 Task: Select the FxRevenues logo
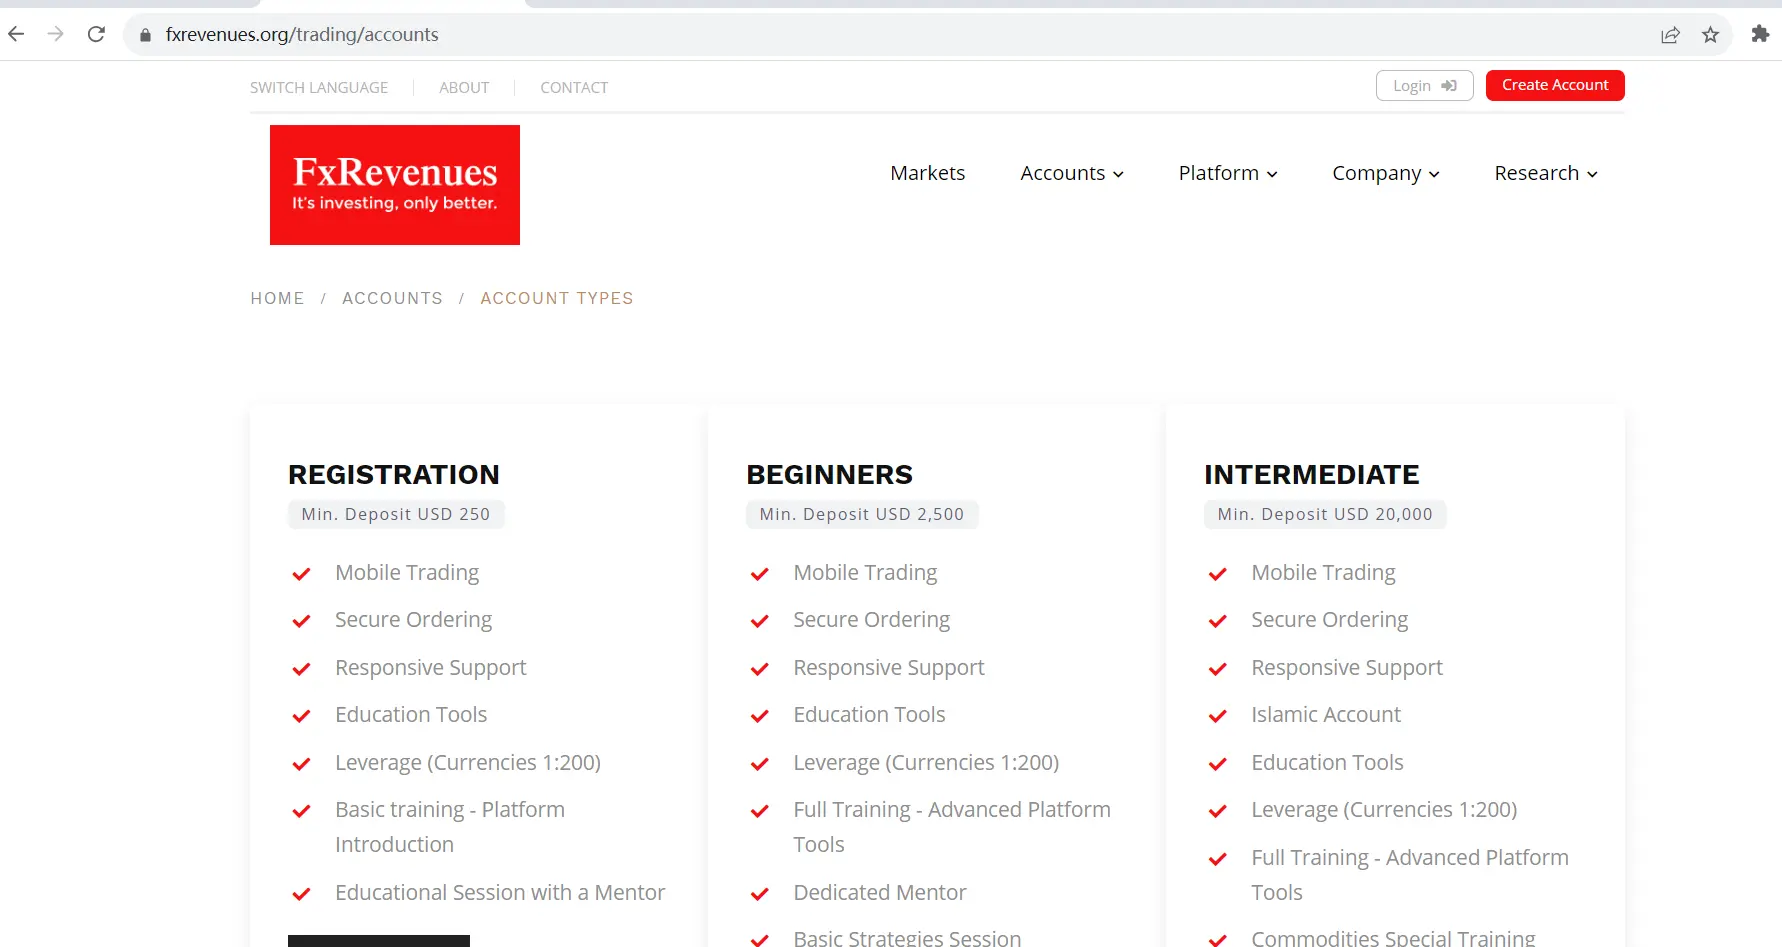click(x=394, y=184)
